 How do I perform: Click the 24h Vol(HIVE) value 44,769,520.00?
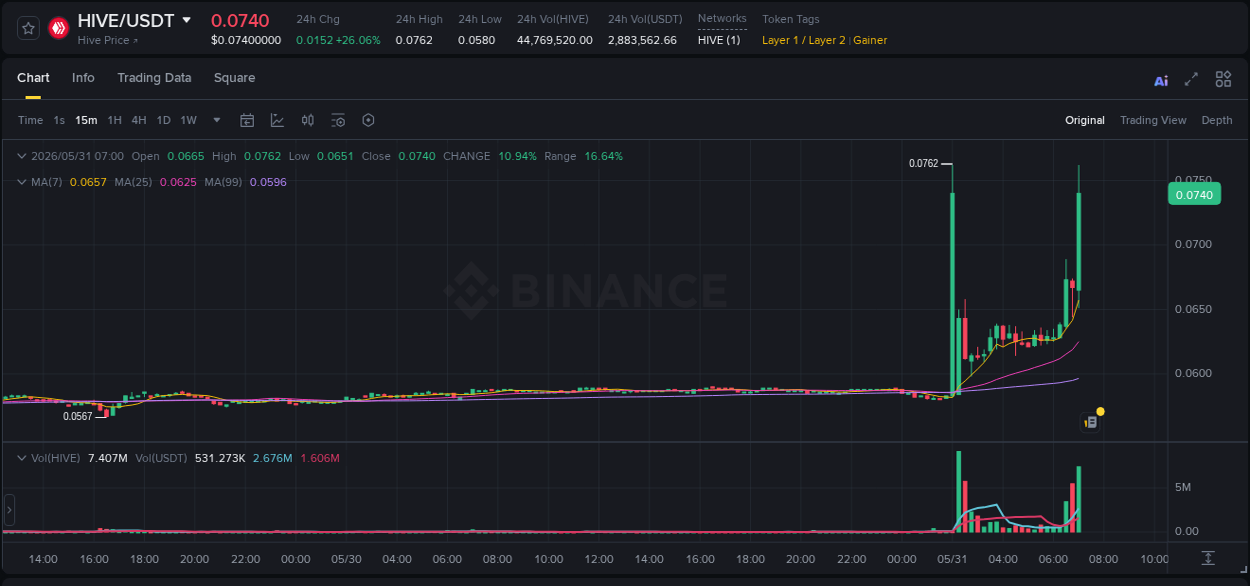point(555,40)
